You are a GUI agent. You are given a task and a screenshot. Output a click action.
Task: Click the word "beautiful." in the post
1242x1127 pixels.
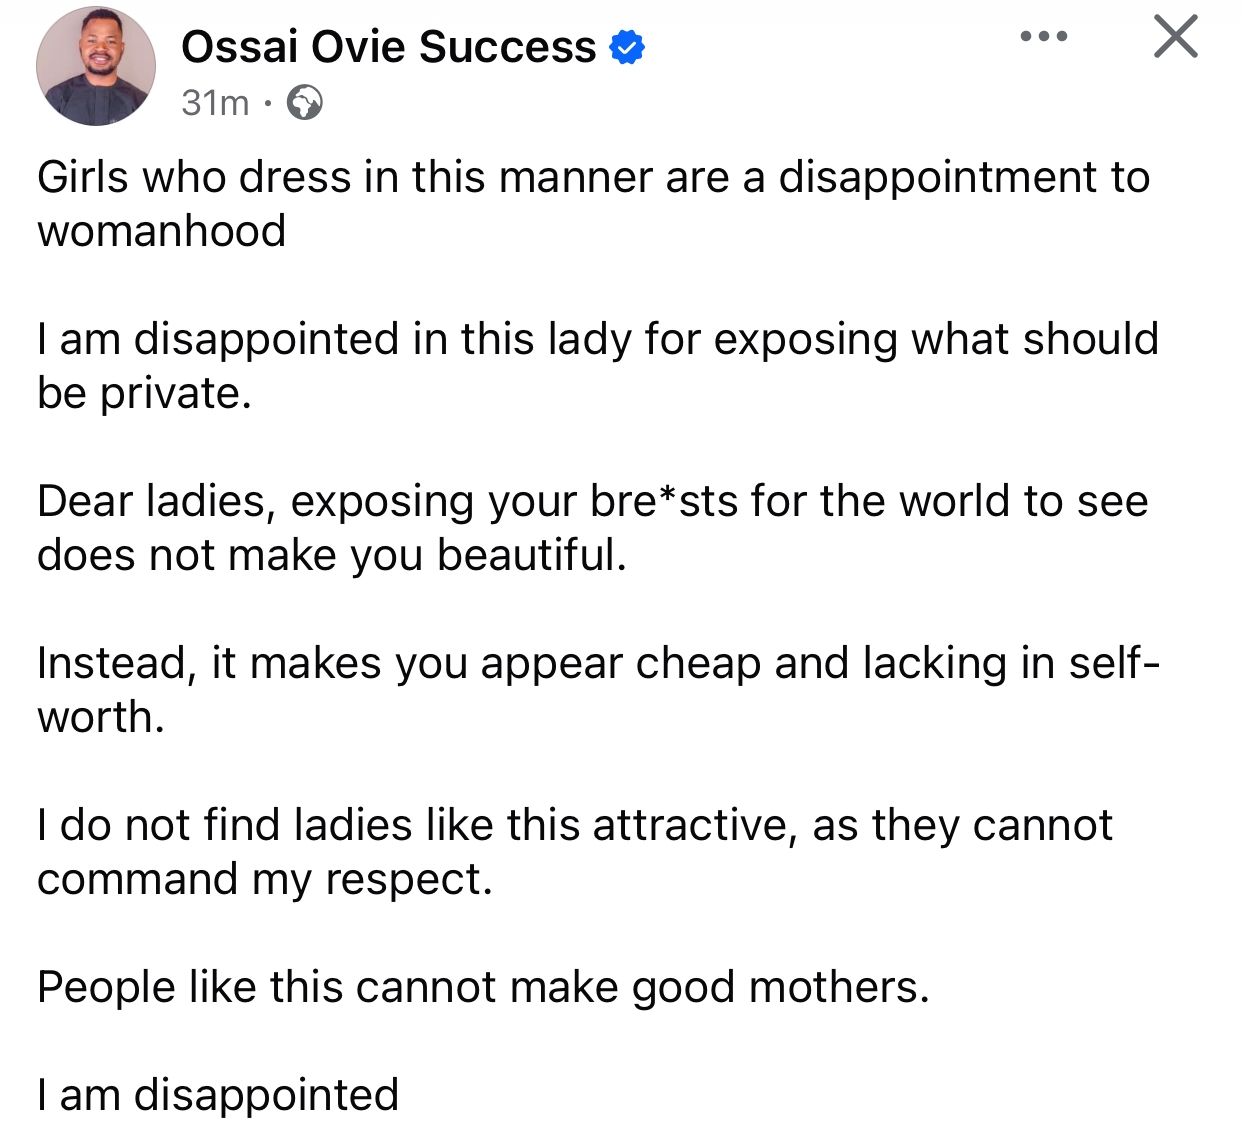532,555
